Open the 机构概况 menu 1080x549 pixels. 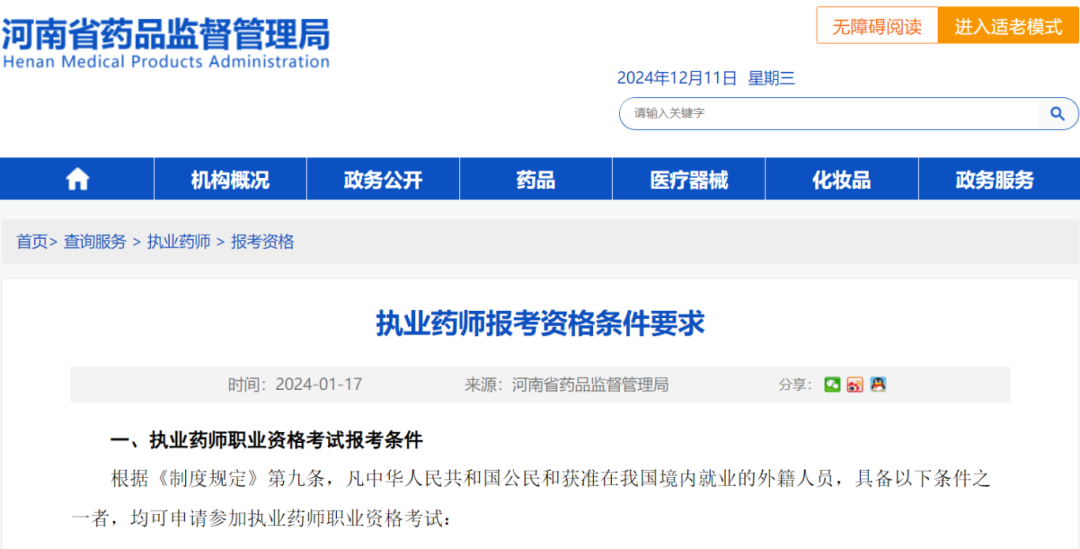[230, 180]
